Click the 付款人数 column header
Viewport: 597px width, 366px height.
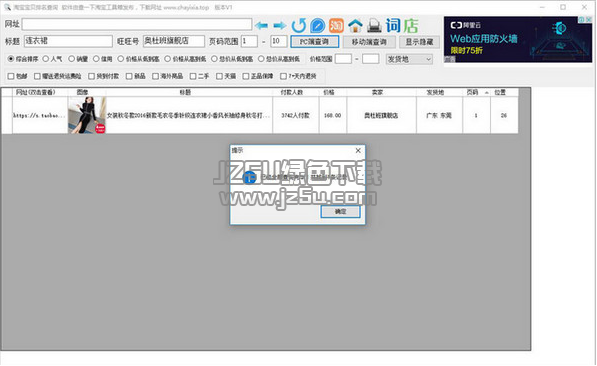295,92
